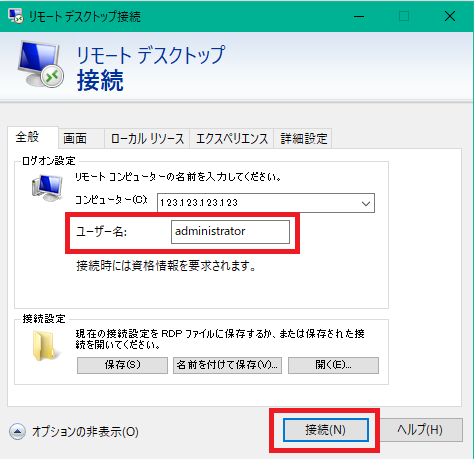Click the computer name field showing 123.123.123.123

point(266,203)
